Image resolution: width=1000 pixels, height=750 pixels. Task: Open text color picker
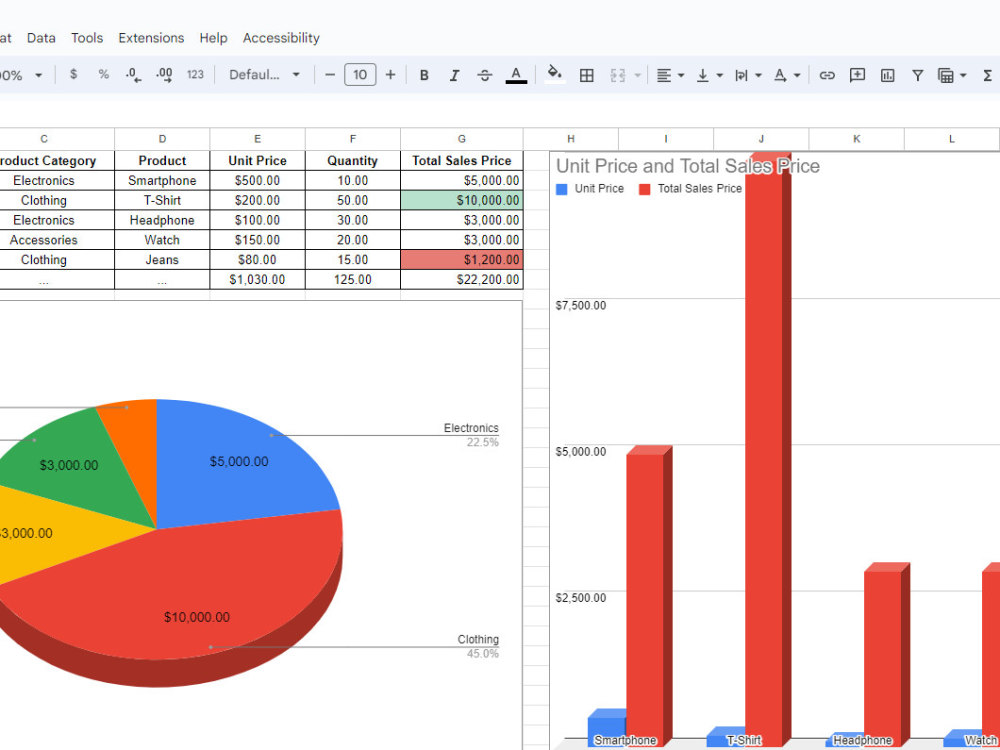point(516,75)
